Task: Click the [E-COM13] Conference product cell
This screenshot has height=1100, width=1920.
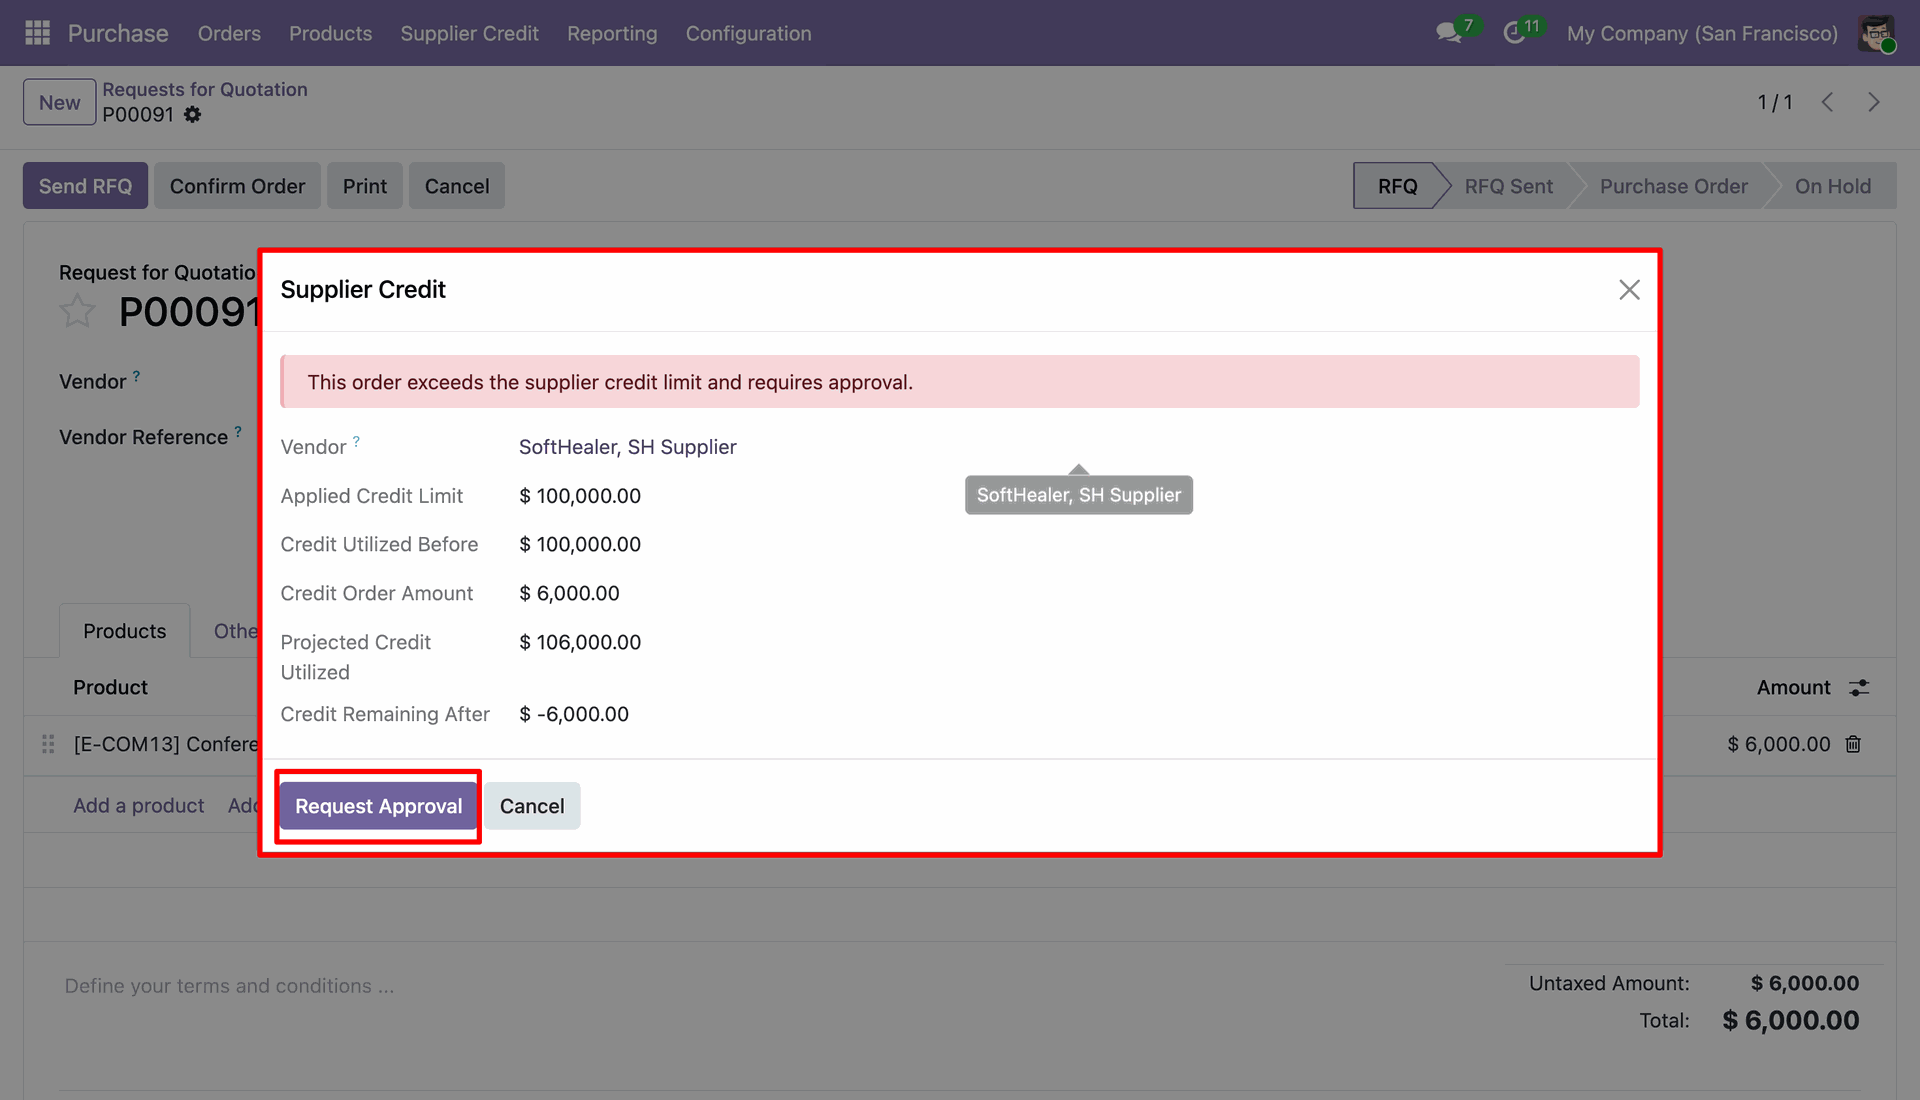Action: 165,744
